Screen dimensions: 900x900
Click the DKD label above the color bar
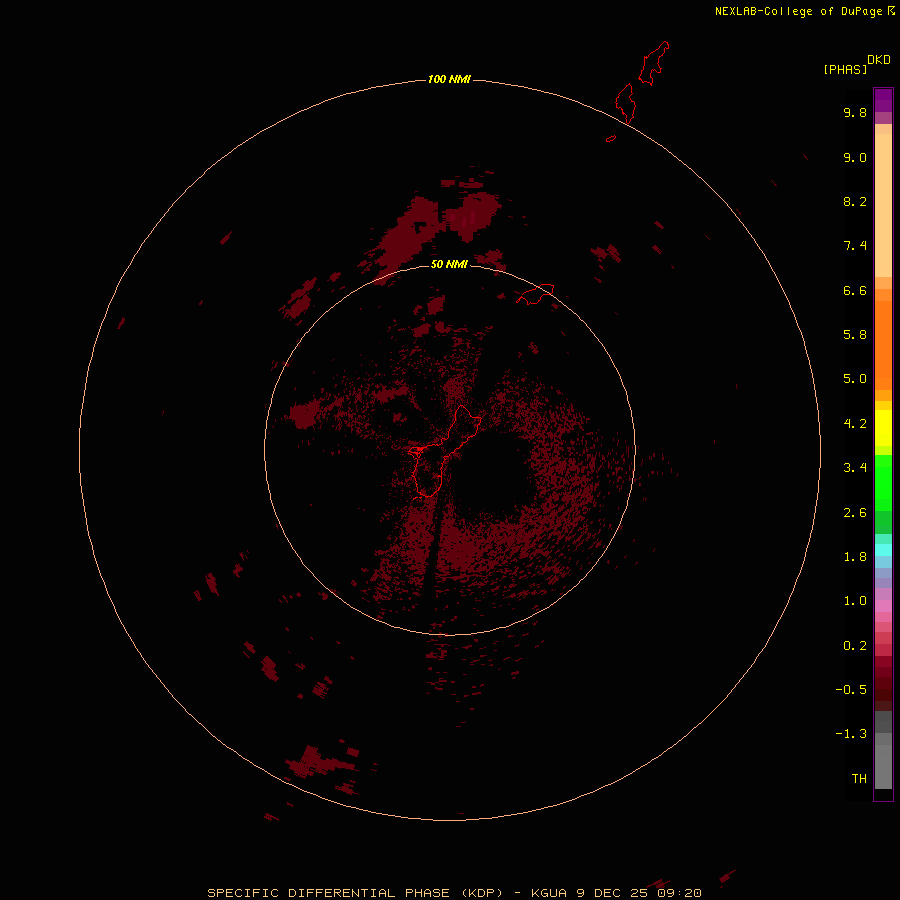878,59
